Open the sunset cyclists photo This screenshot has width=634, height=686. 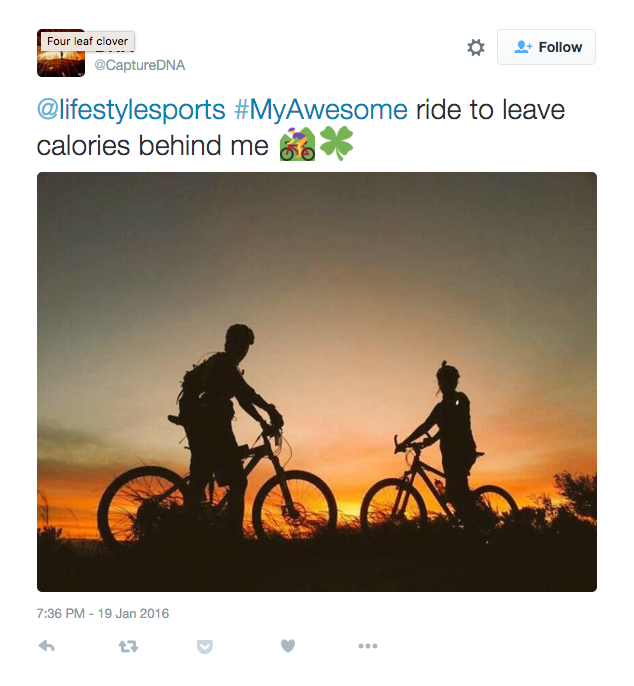[x=317, y=382]
